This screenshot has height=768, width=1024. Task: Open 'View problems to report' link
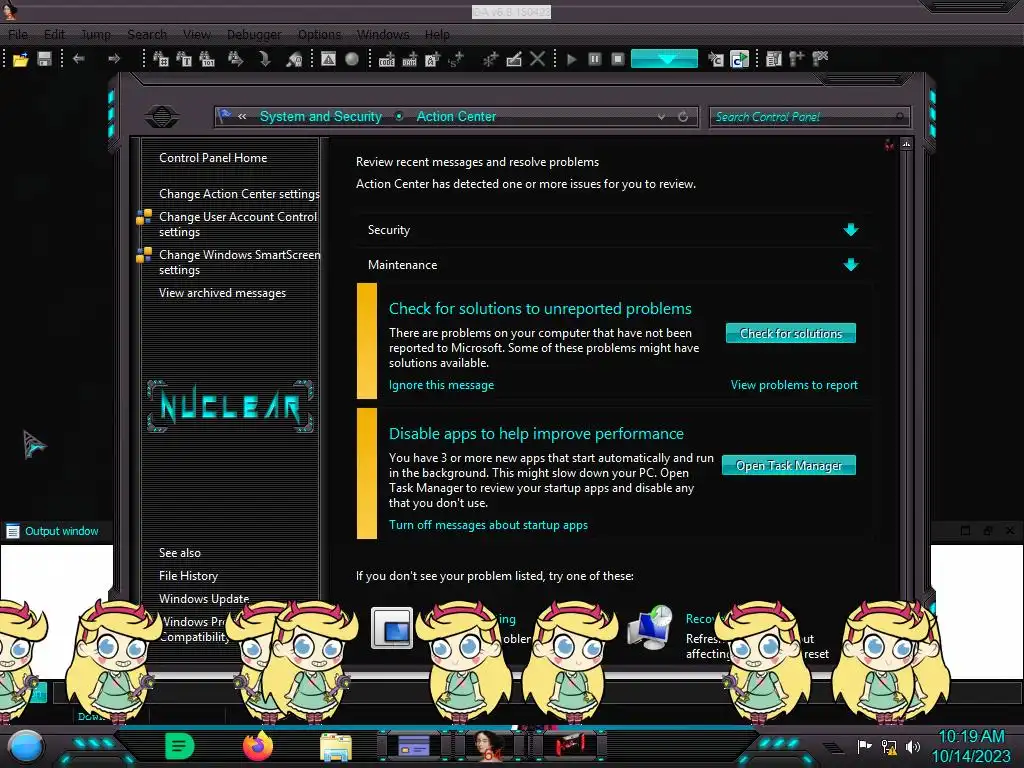pyautogui.click(x=794, y=385)
